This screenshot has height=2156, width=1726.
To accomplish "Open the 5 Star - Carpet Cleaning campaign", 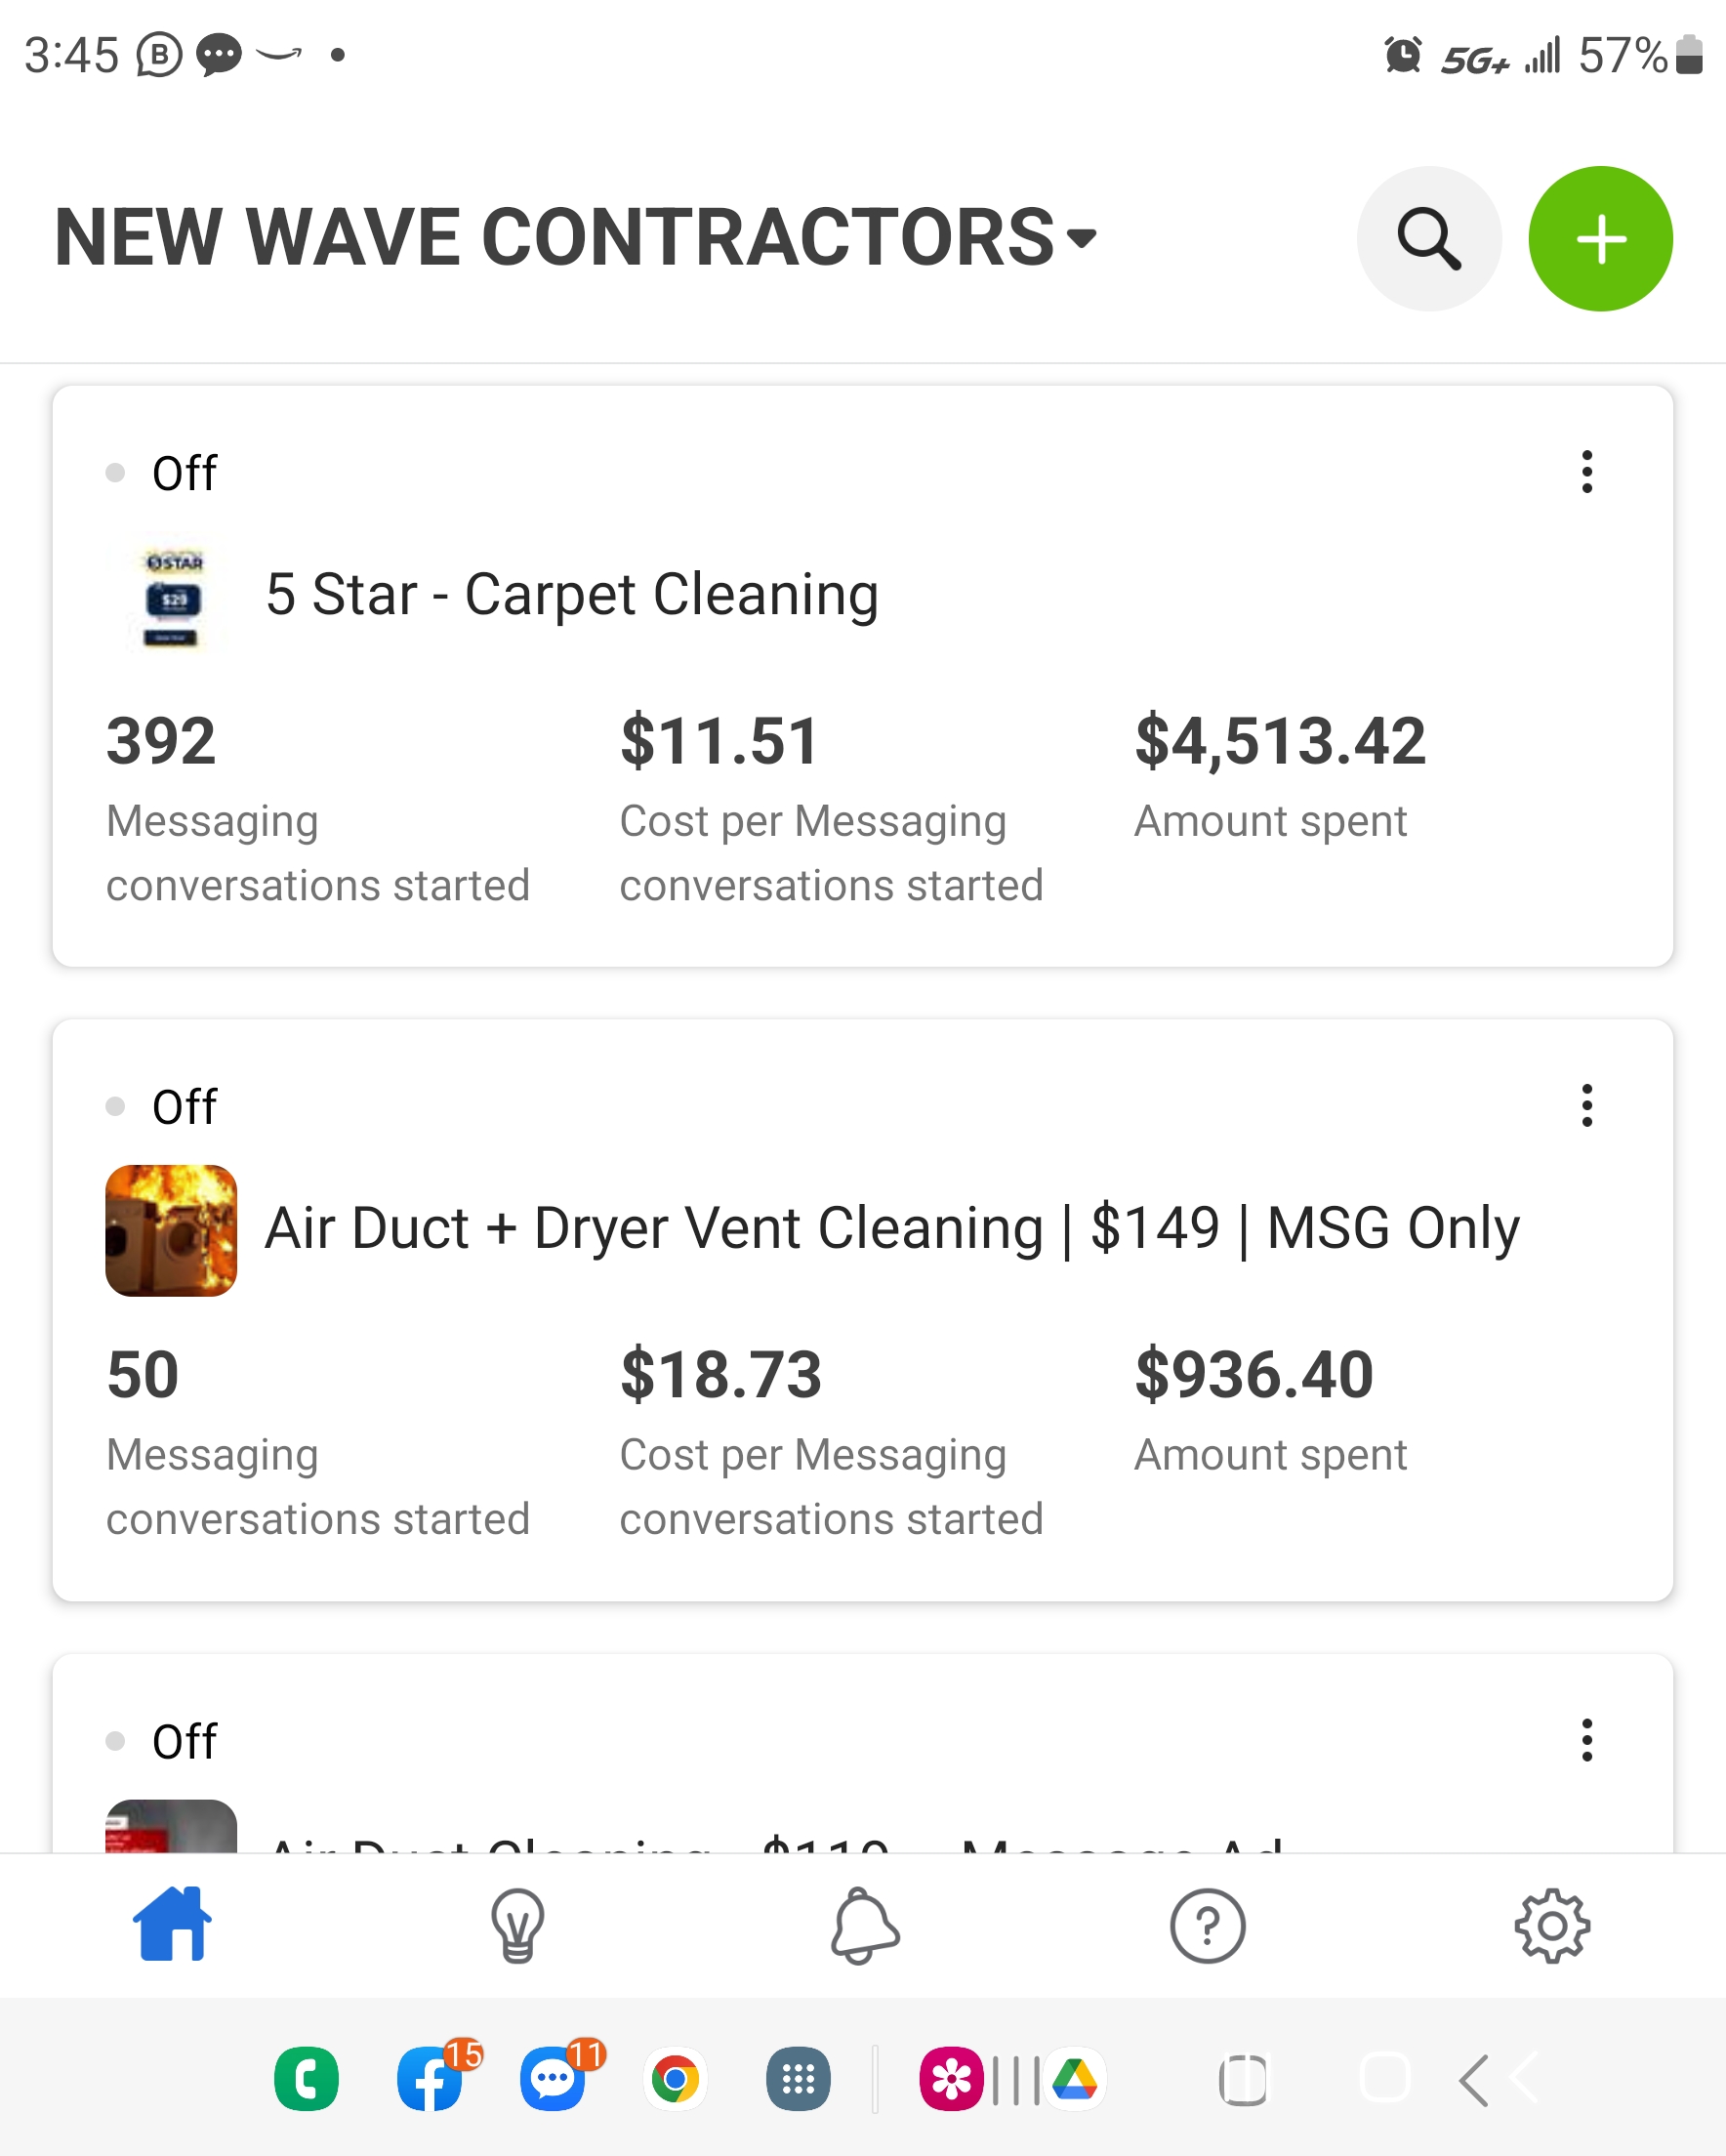I will click(572, 595).
